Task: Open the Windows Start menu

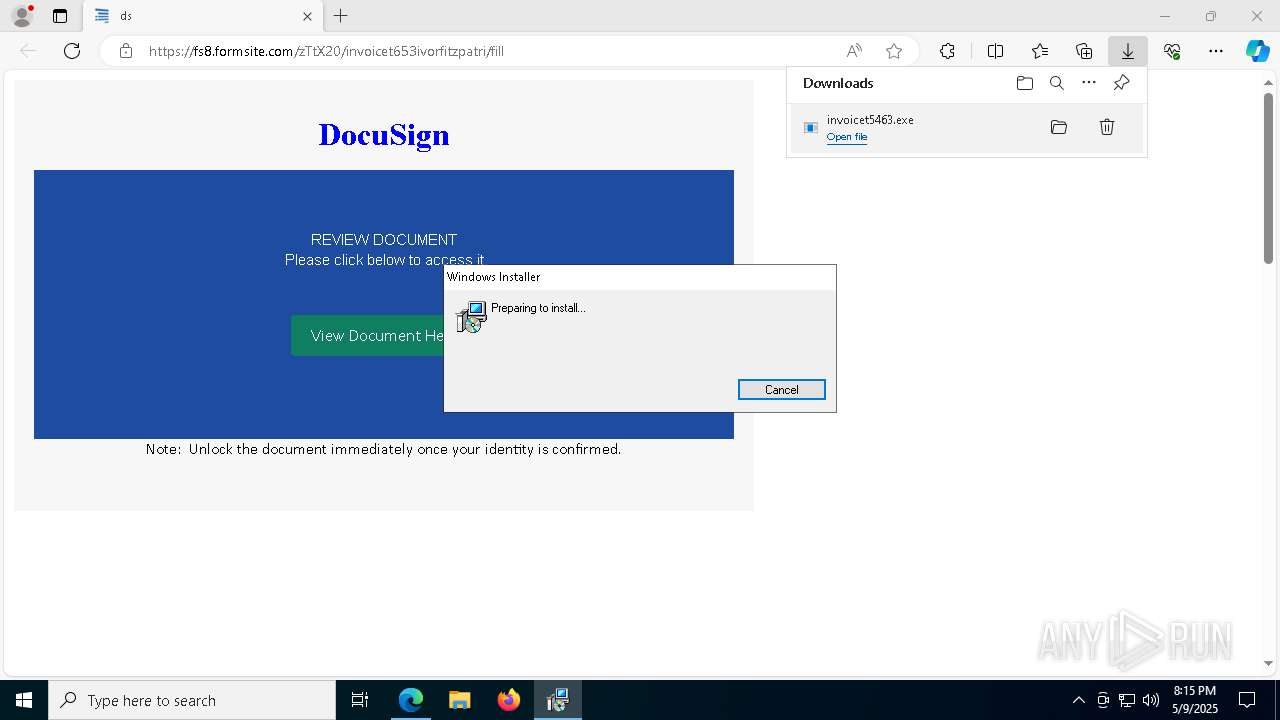Action: tap(24, 700)
